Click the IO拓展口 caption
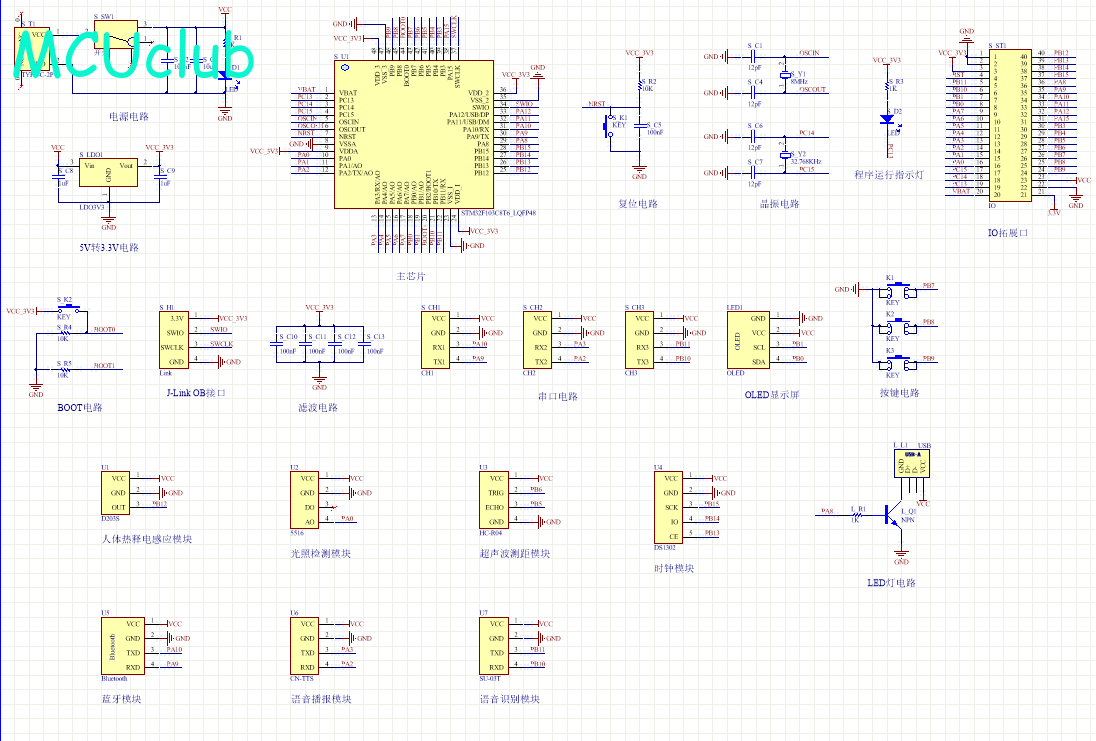This screenshot has width=1096, height=741. tap(1007, 232)
